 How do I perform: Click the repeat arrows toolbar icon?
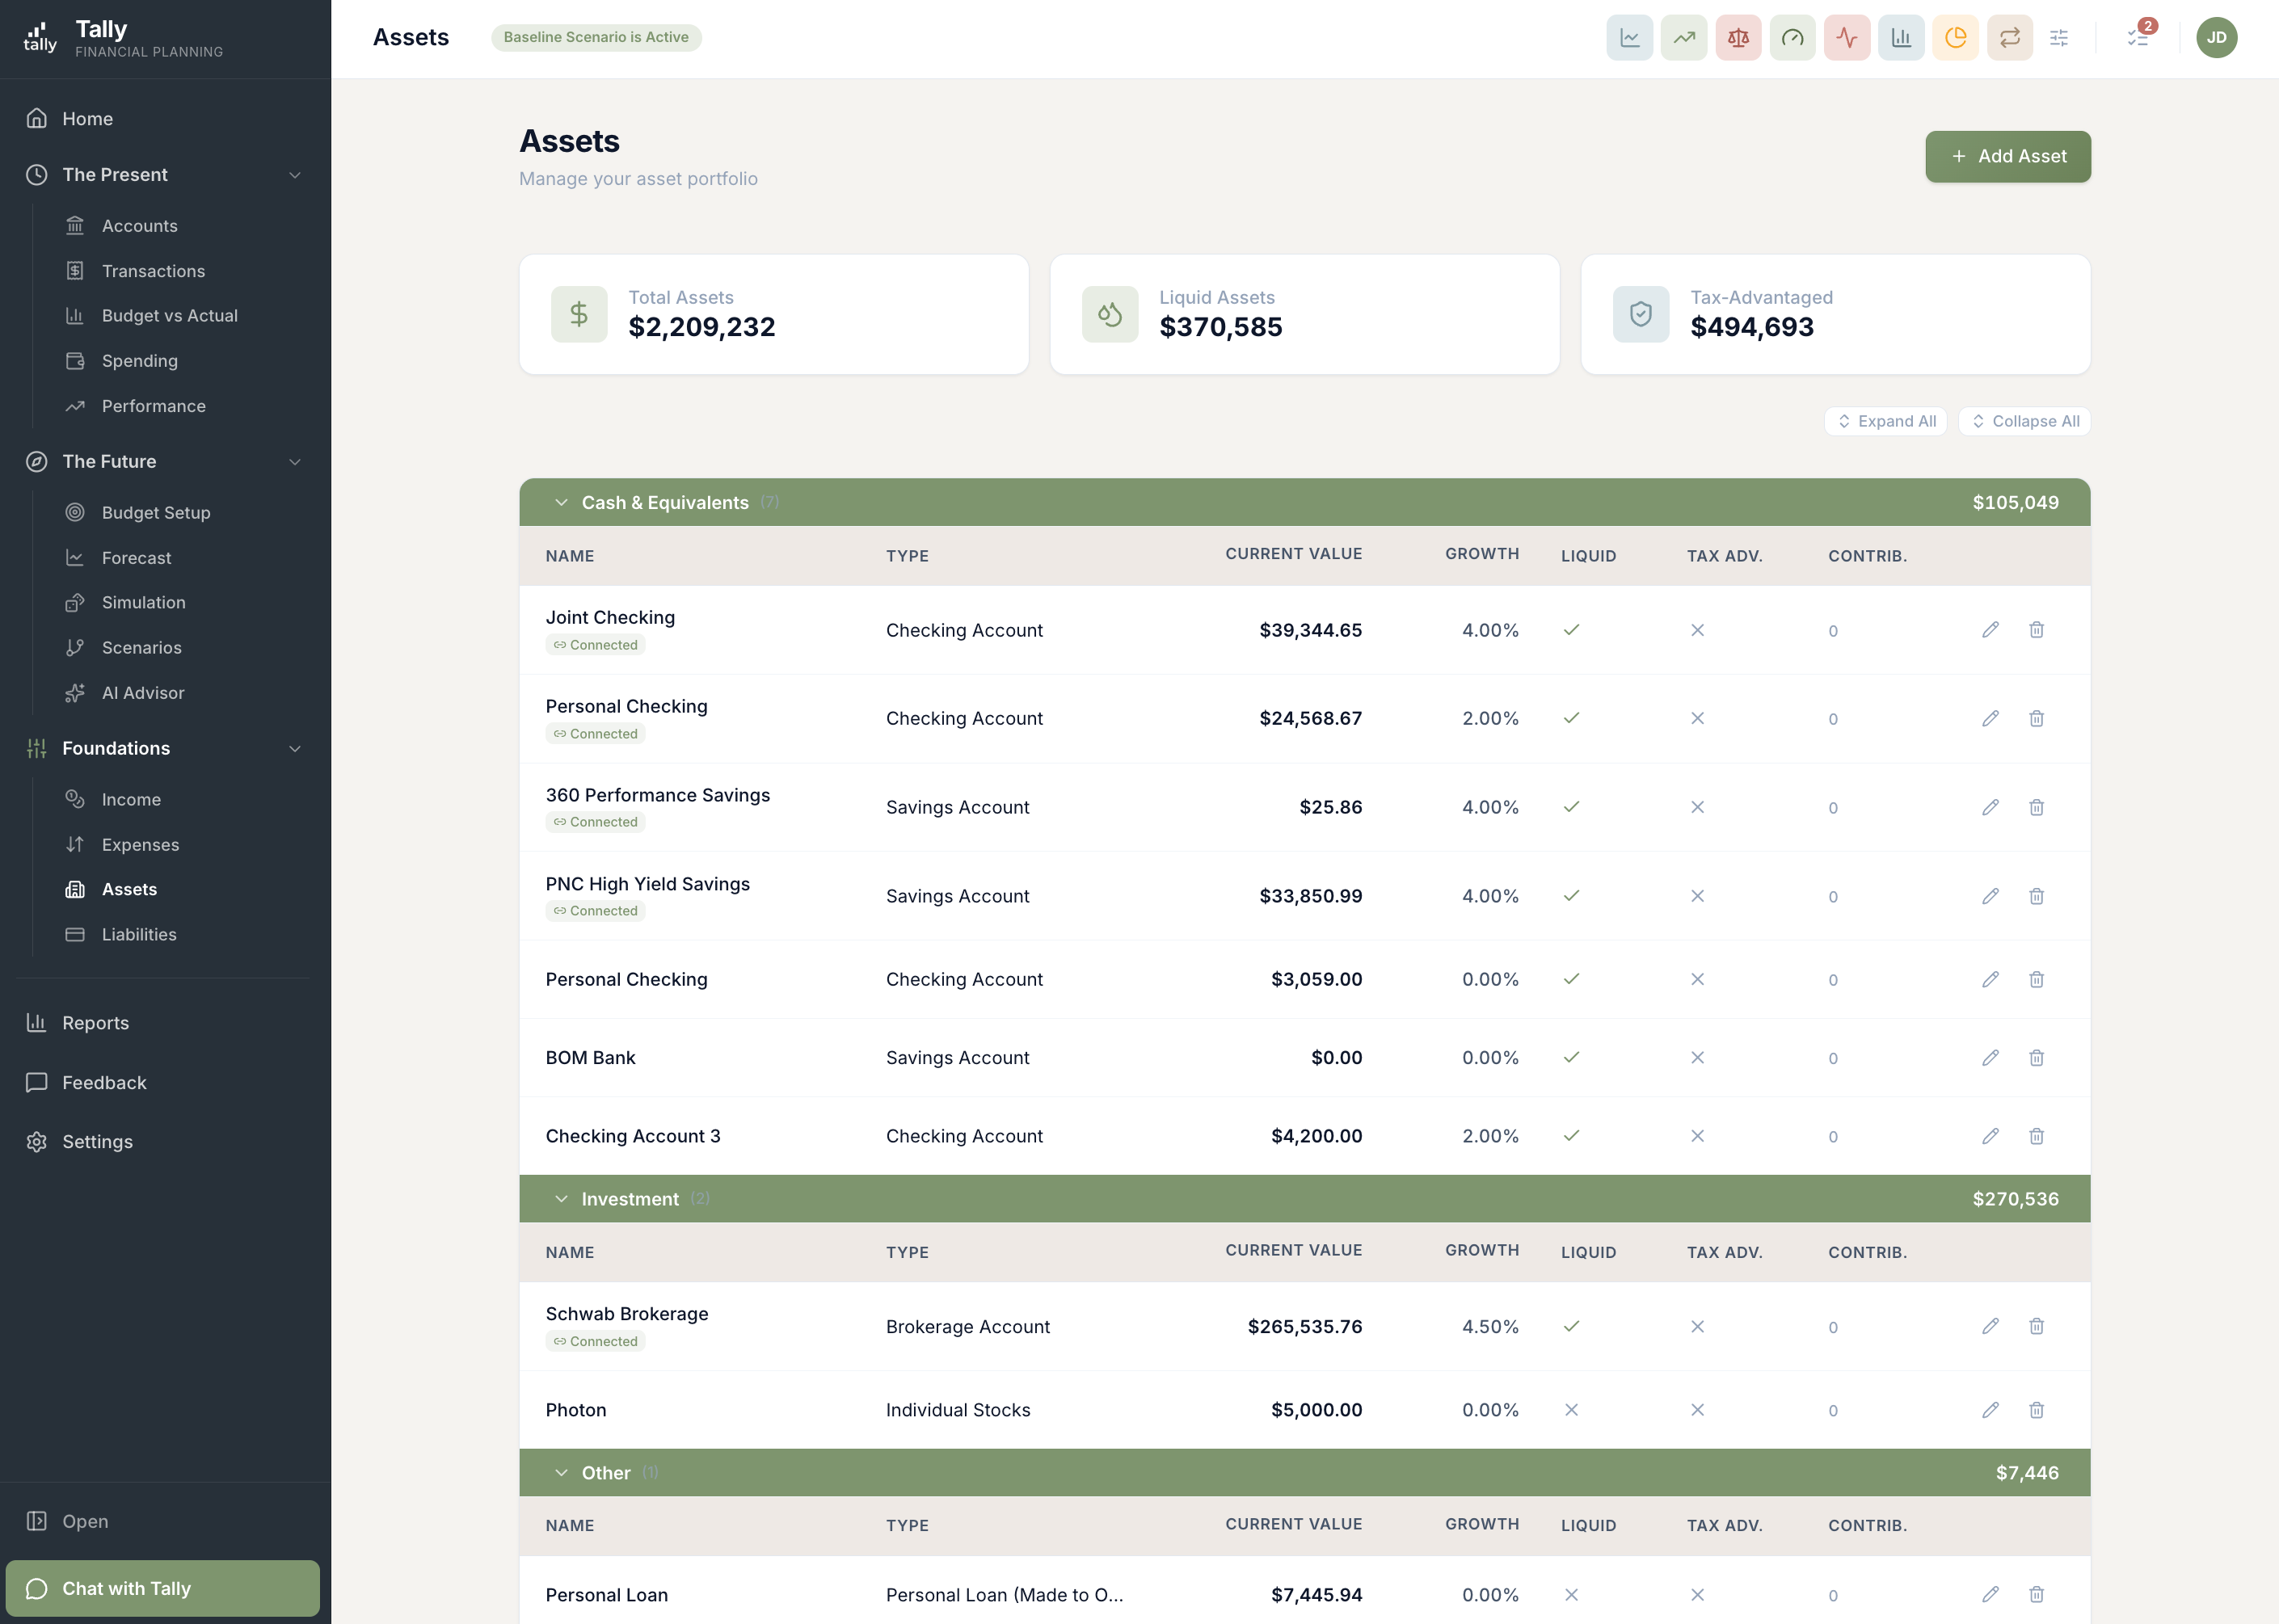[x=2009, y=38]
